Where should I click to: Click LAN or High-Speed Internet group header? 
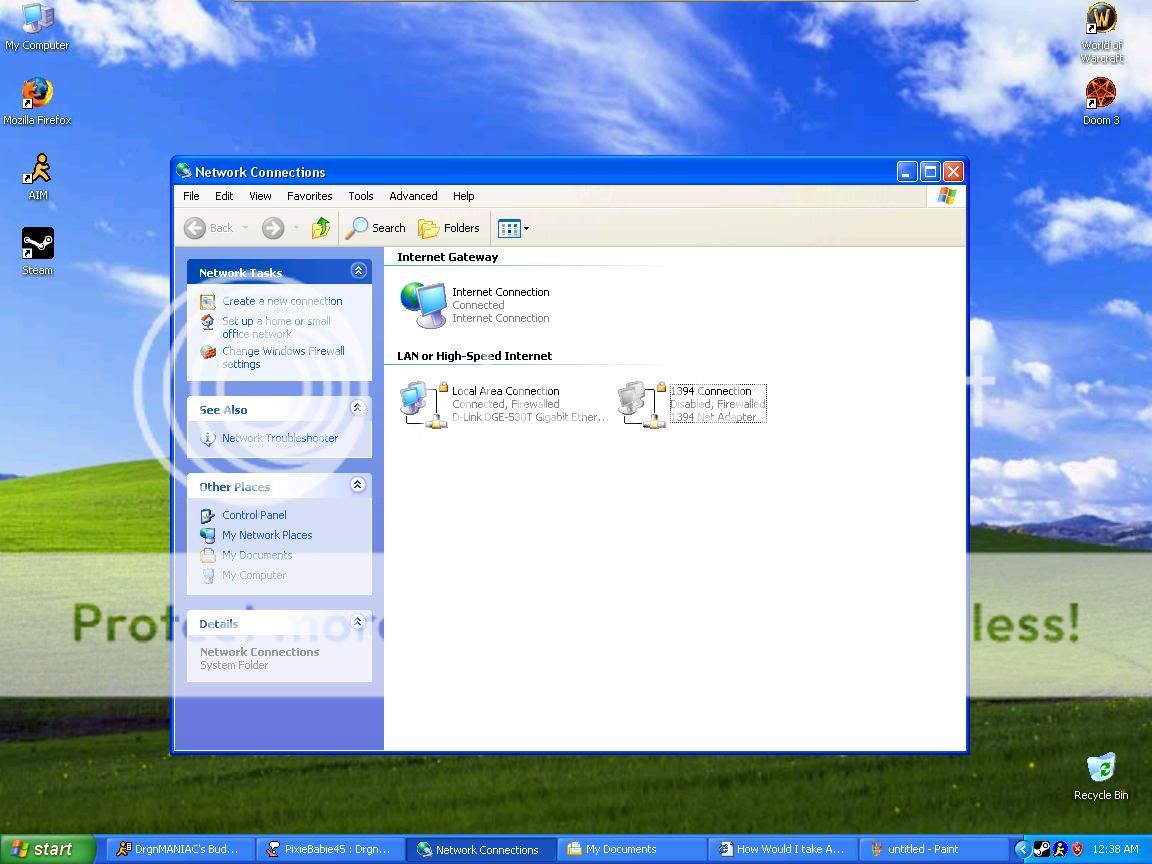pyautogui.click(x=475, y=356)
